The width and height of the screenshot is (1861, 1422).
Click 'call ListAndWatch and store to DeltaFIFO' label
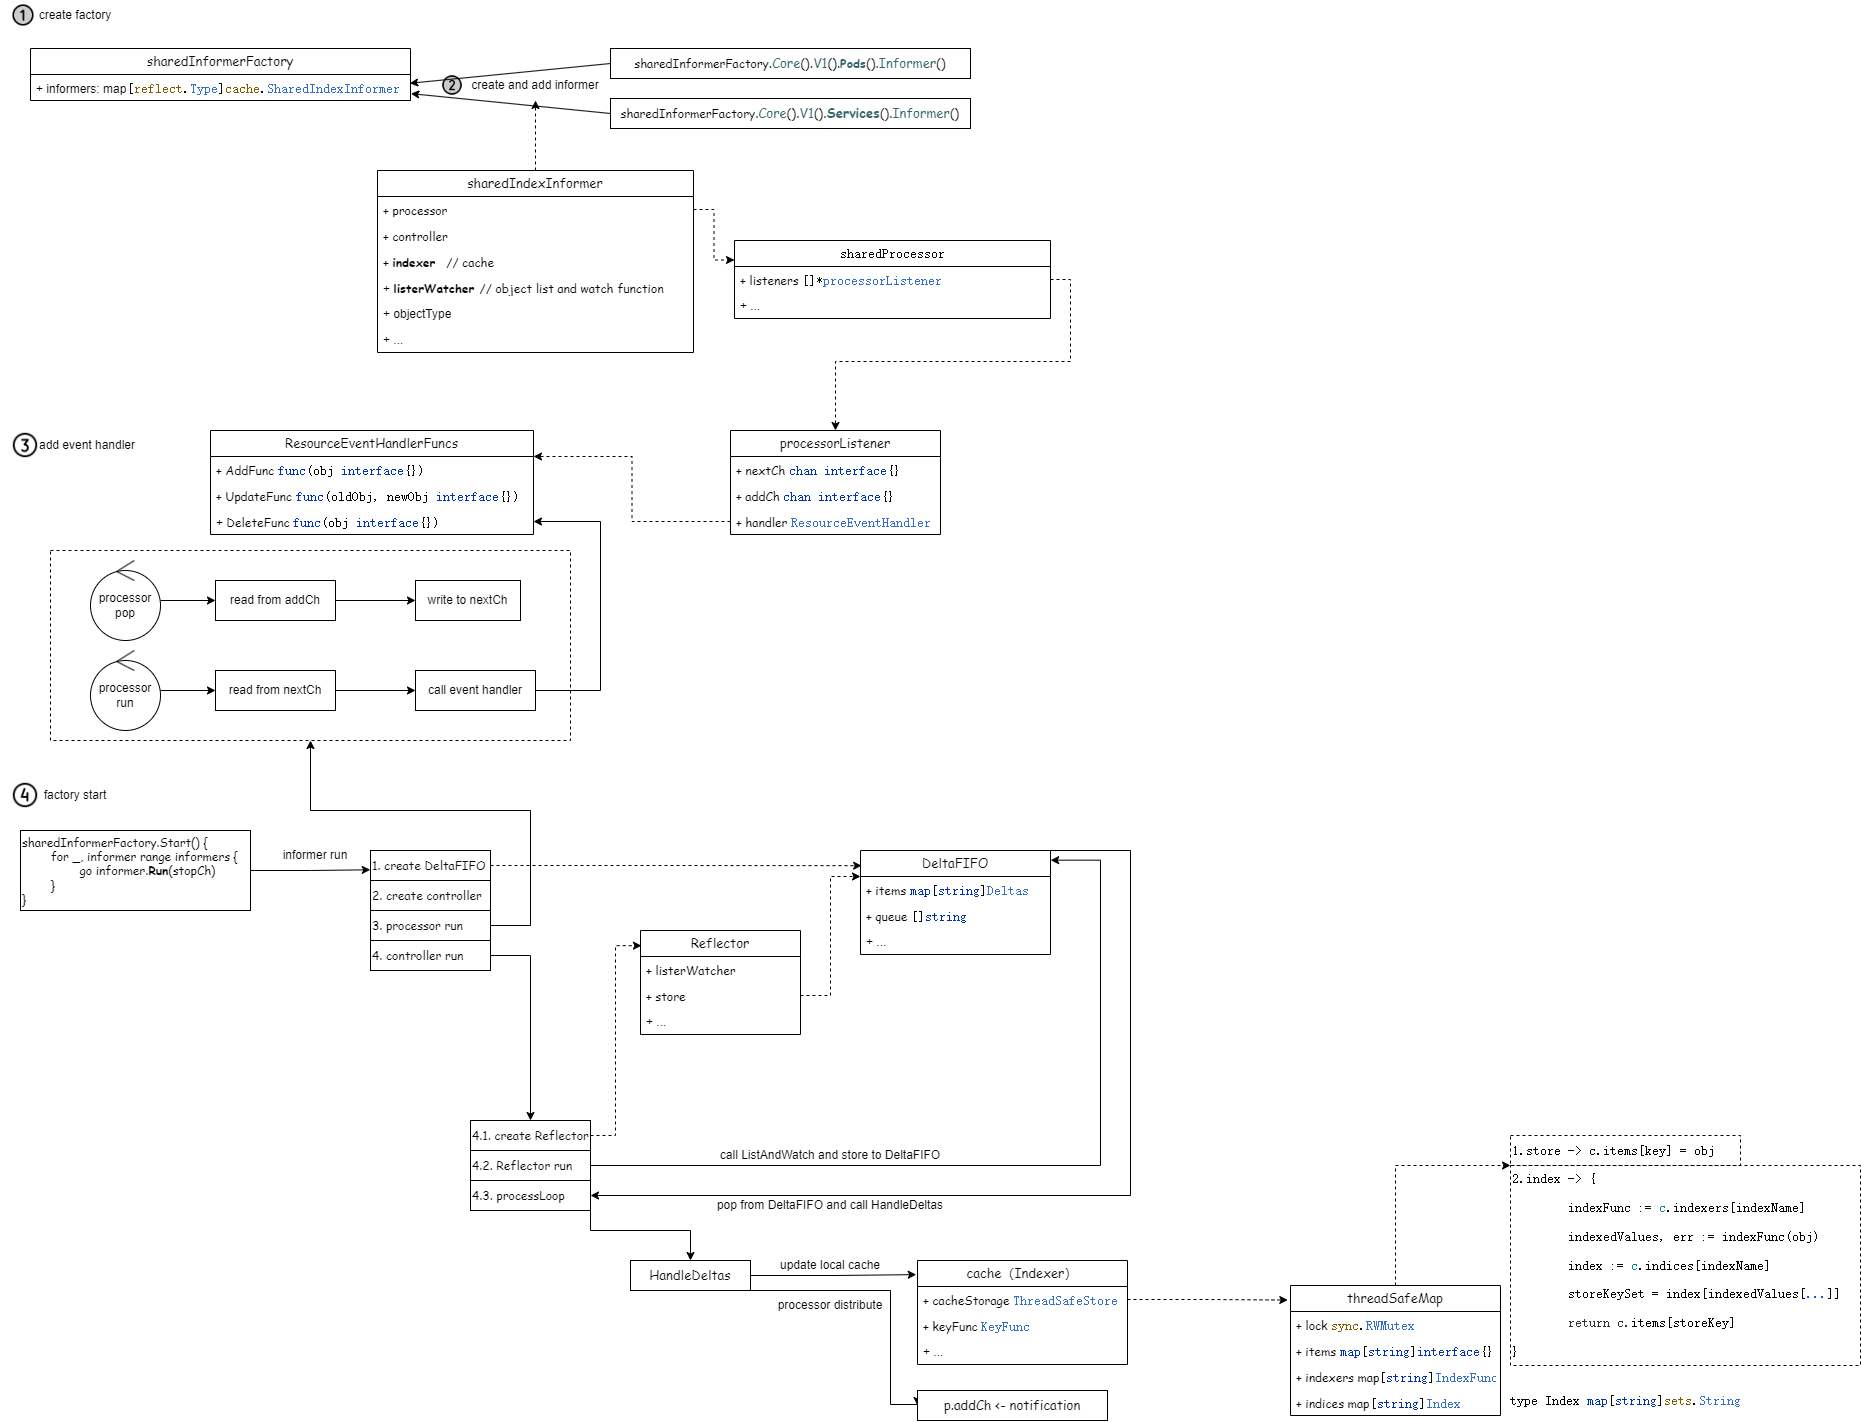pos(830,1155)
